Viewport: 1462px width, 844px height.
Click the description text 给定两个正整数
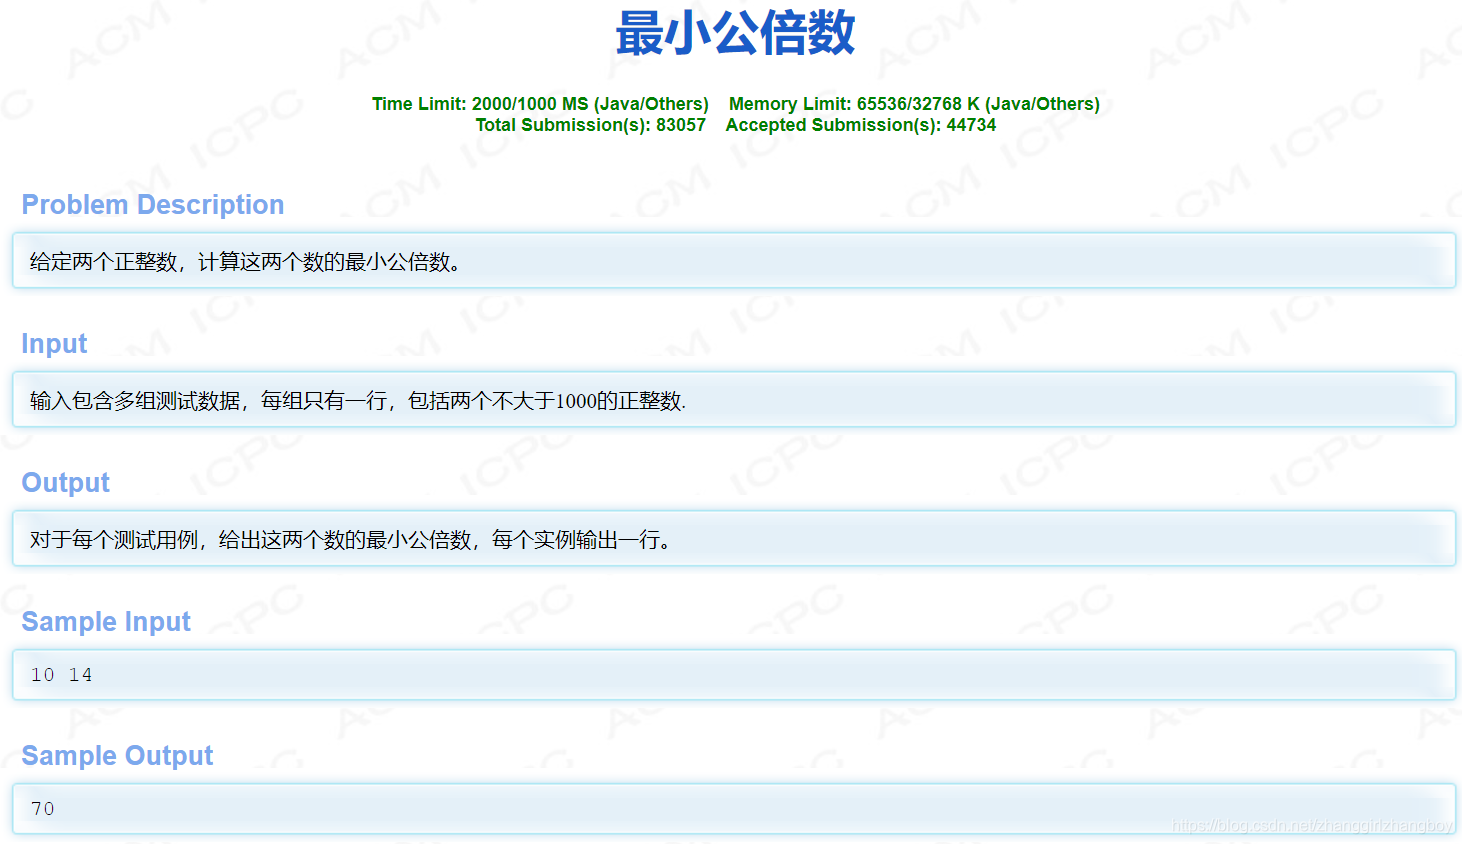103,262
